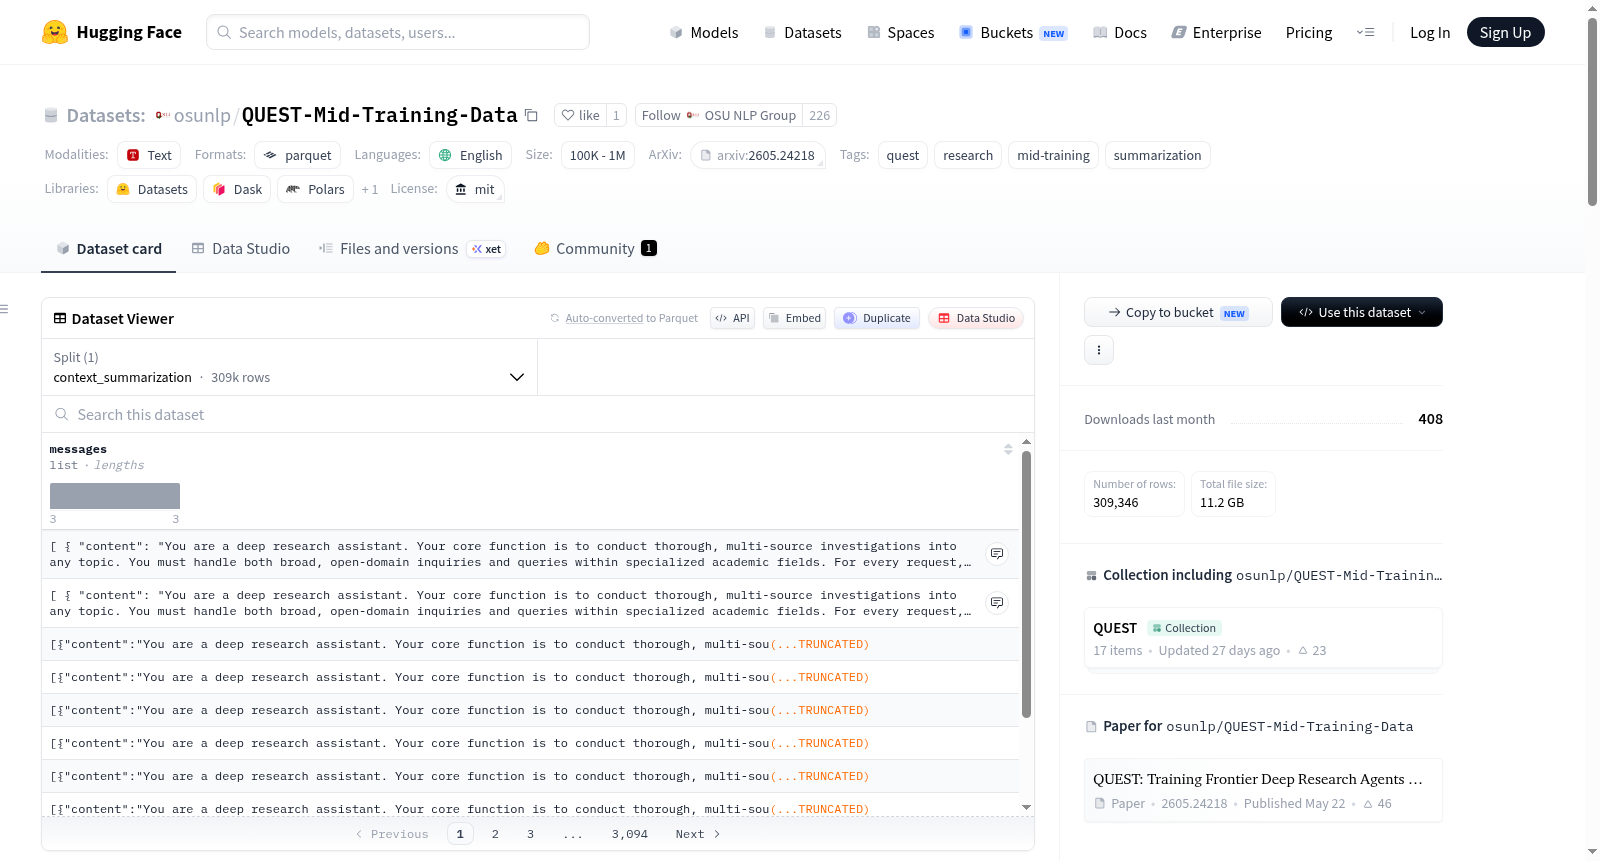Screen dimensions: 1600x861
Task: Follow OSU NLP Group
Action: tap(719, 116)
